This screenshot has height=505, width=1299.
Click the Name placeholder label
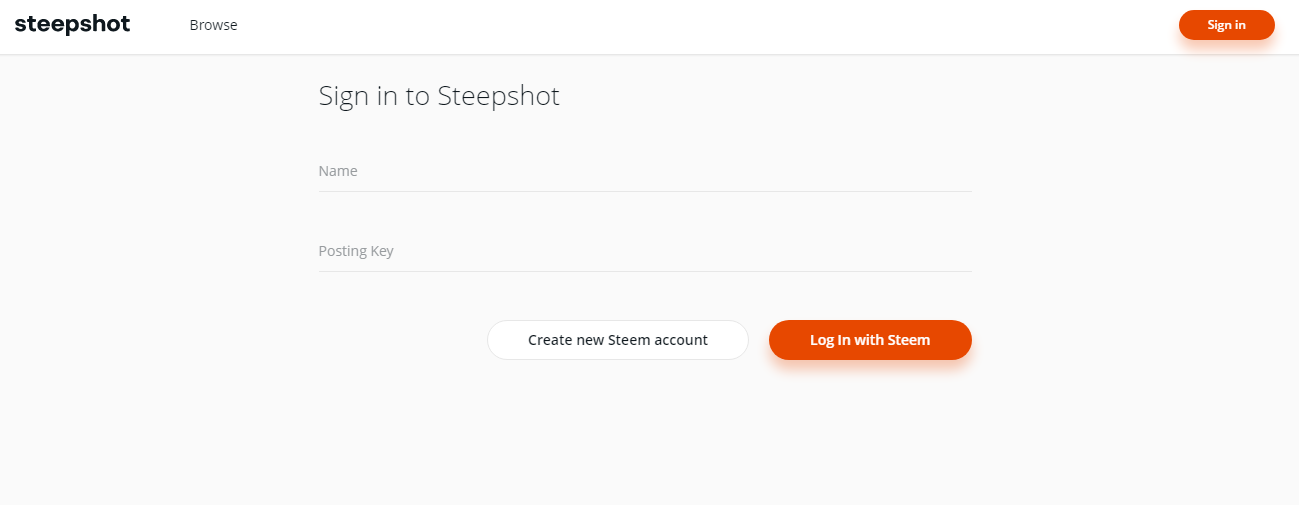338,171
